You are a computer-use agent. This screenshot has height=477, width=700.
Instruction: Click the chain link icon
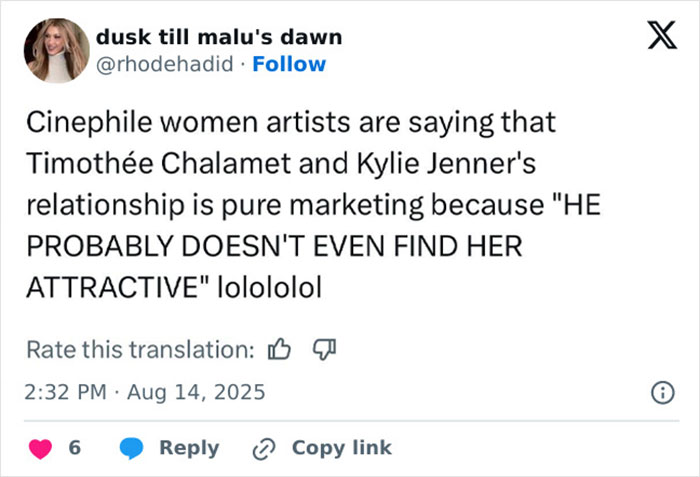tap(264, 448)
